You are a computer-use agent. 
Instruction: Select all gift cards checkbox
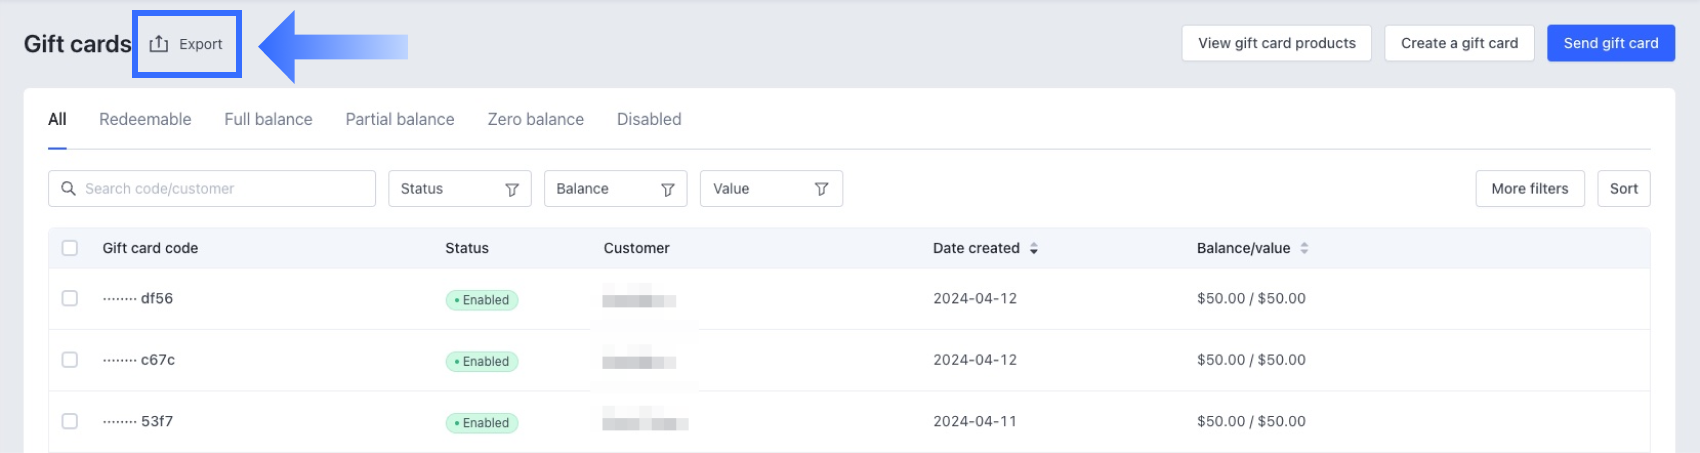point(70,248)
